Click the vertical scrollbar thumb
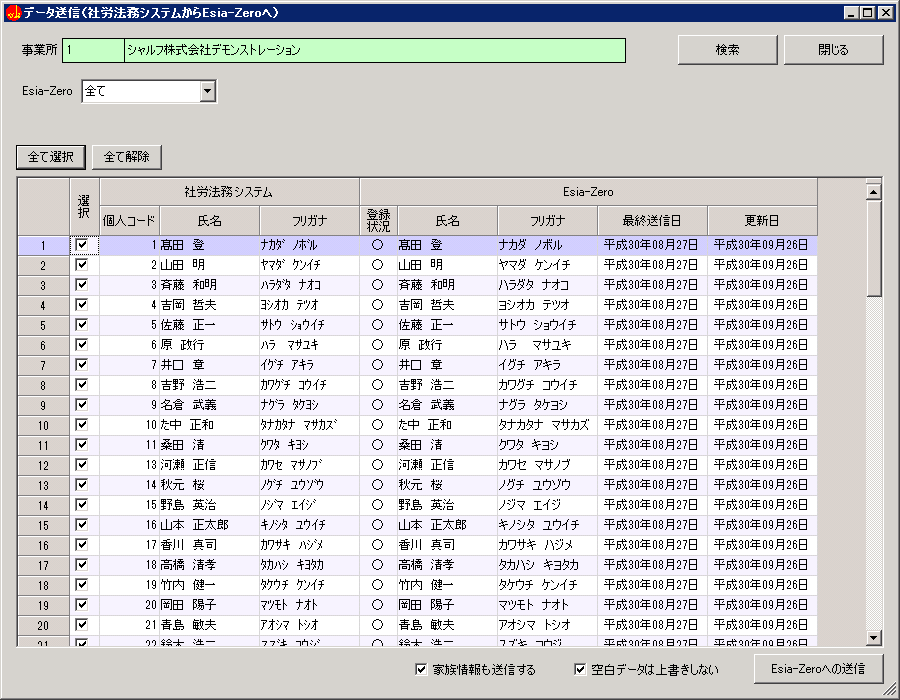The height and width of the screenshot is (700, 900). tap(874, 248)
